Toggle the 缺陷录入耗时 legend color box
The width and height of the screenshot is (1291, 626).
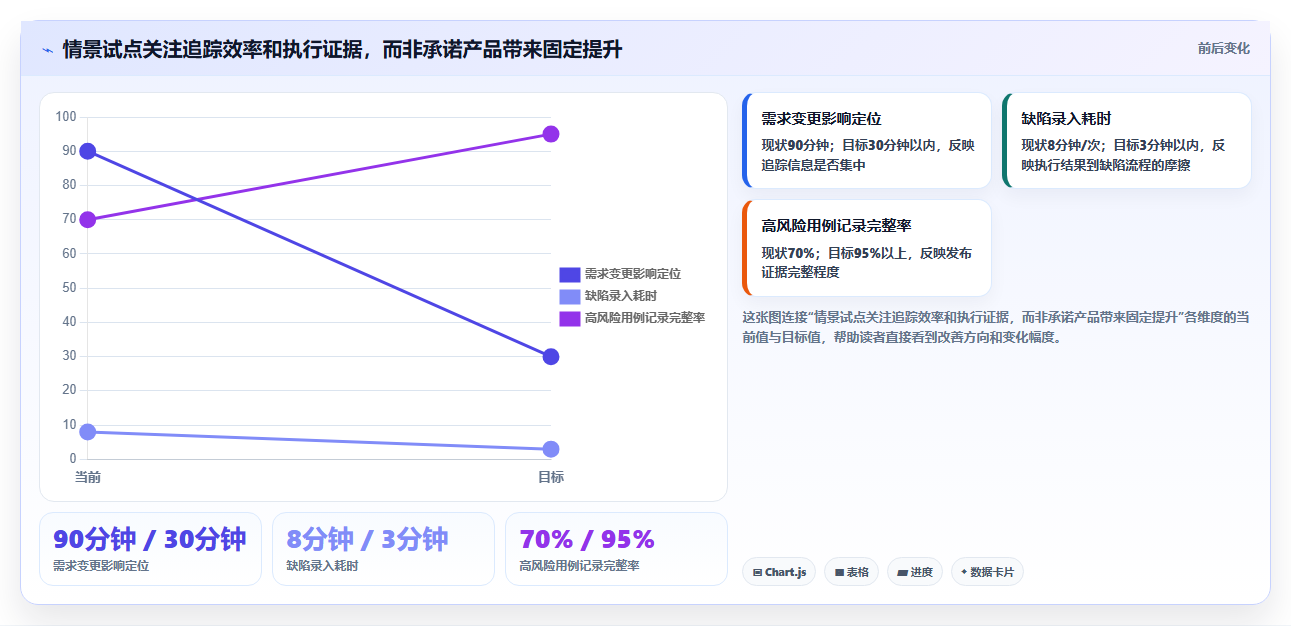[x=569, y=296]
